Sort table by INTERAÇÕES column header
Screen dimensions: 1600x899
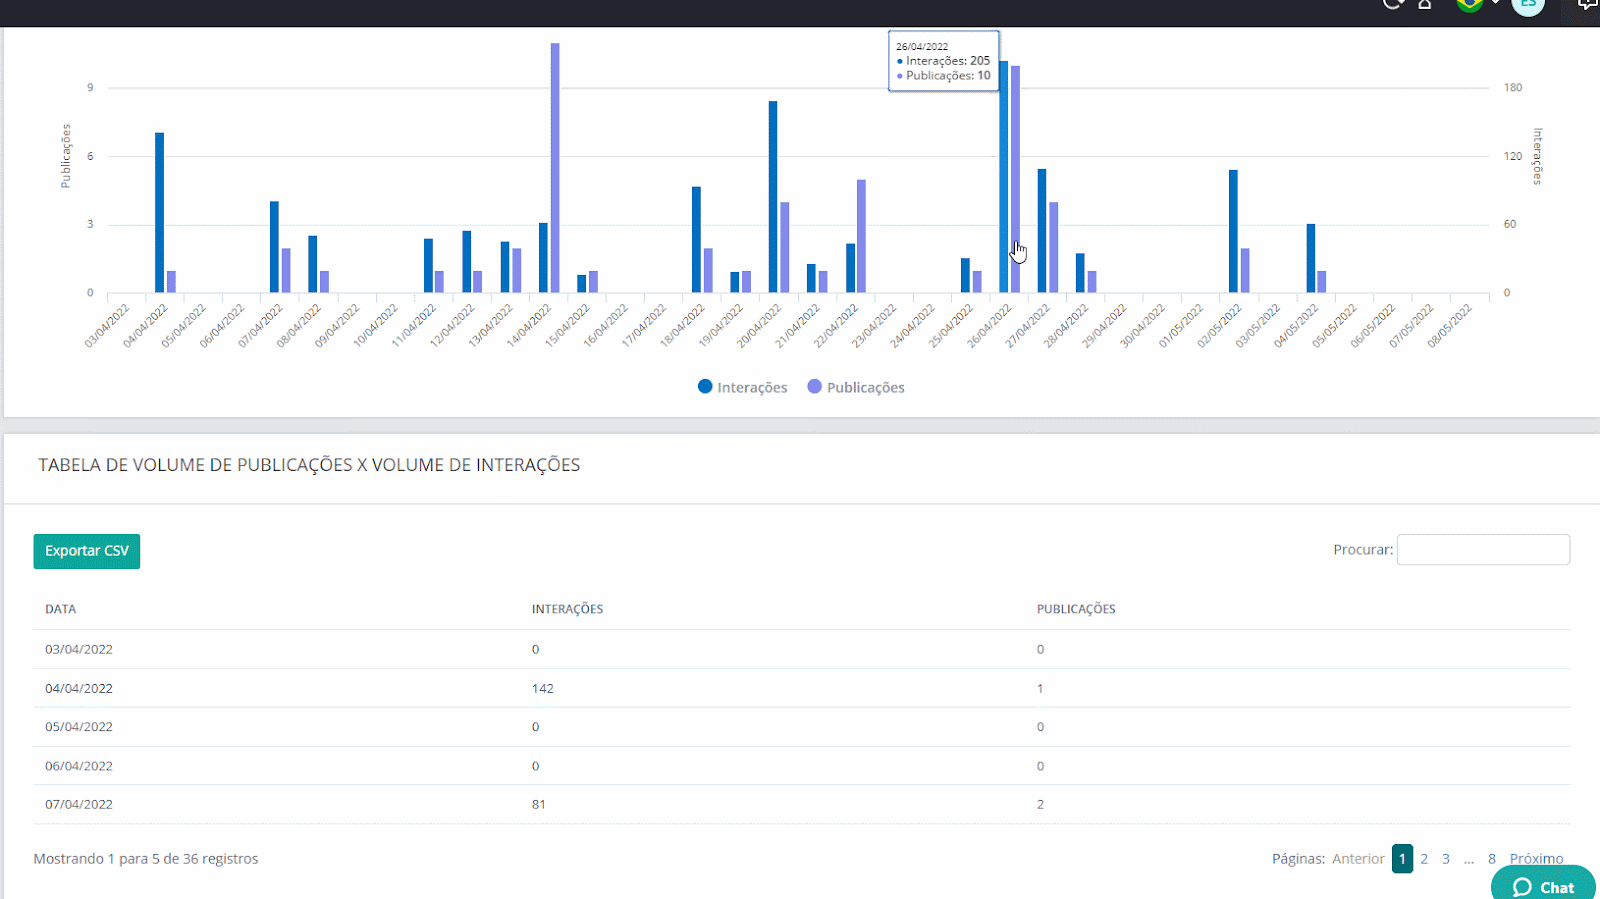coord(567,609)
